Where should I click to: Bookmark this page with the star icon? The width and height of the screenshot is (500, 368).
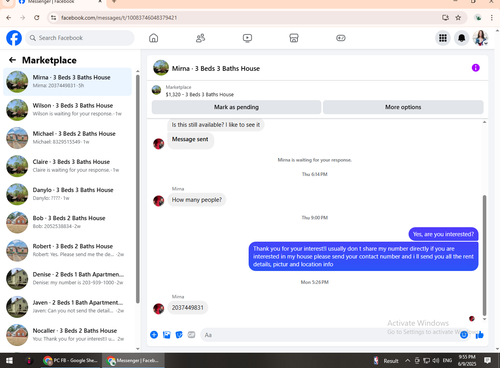point(458,18)
